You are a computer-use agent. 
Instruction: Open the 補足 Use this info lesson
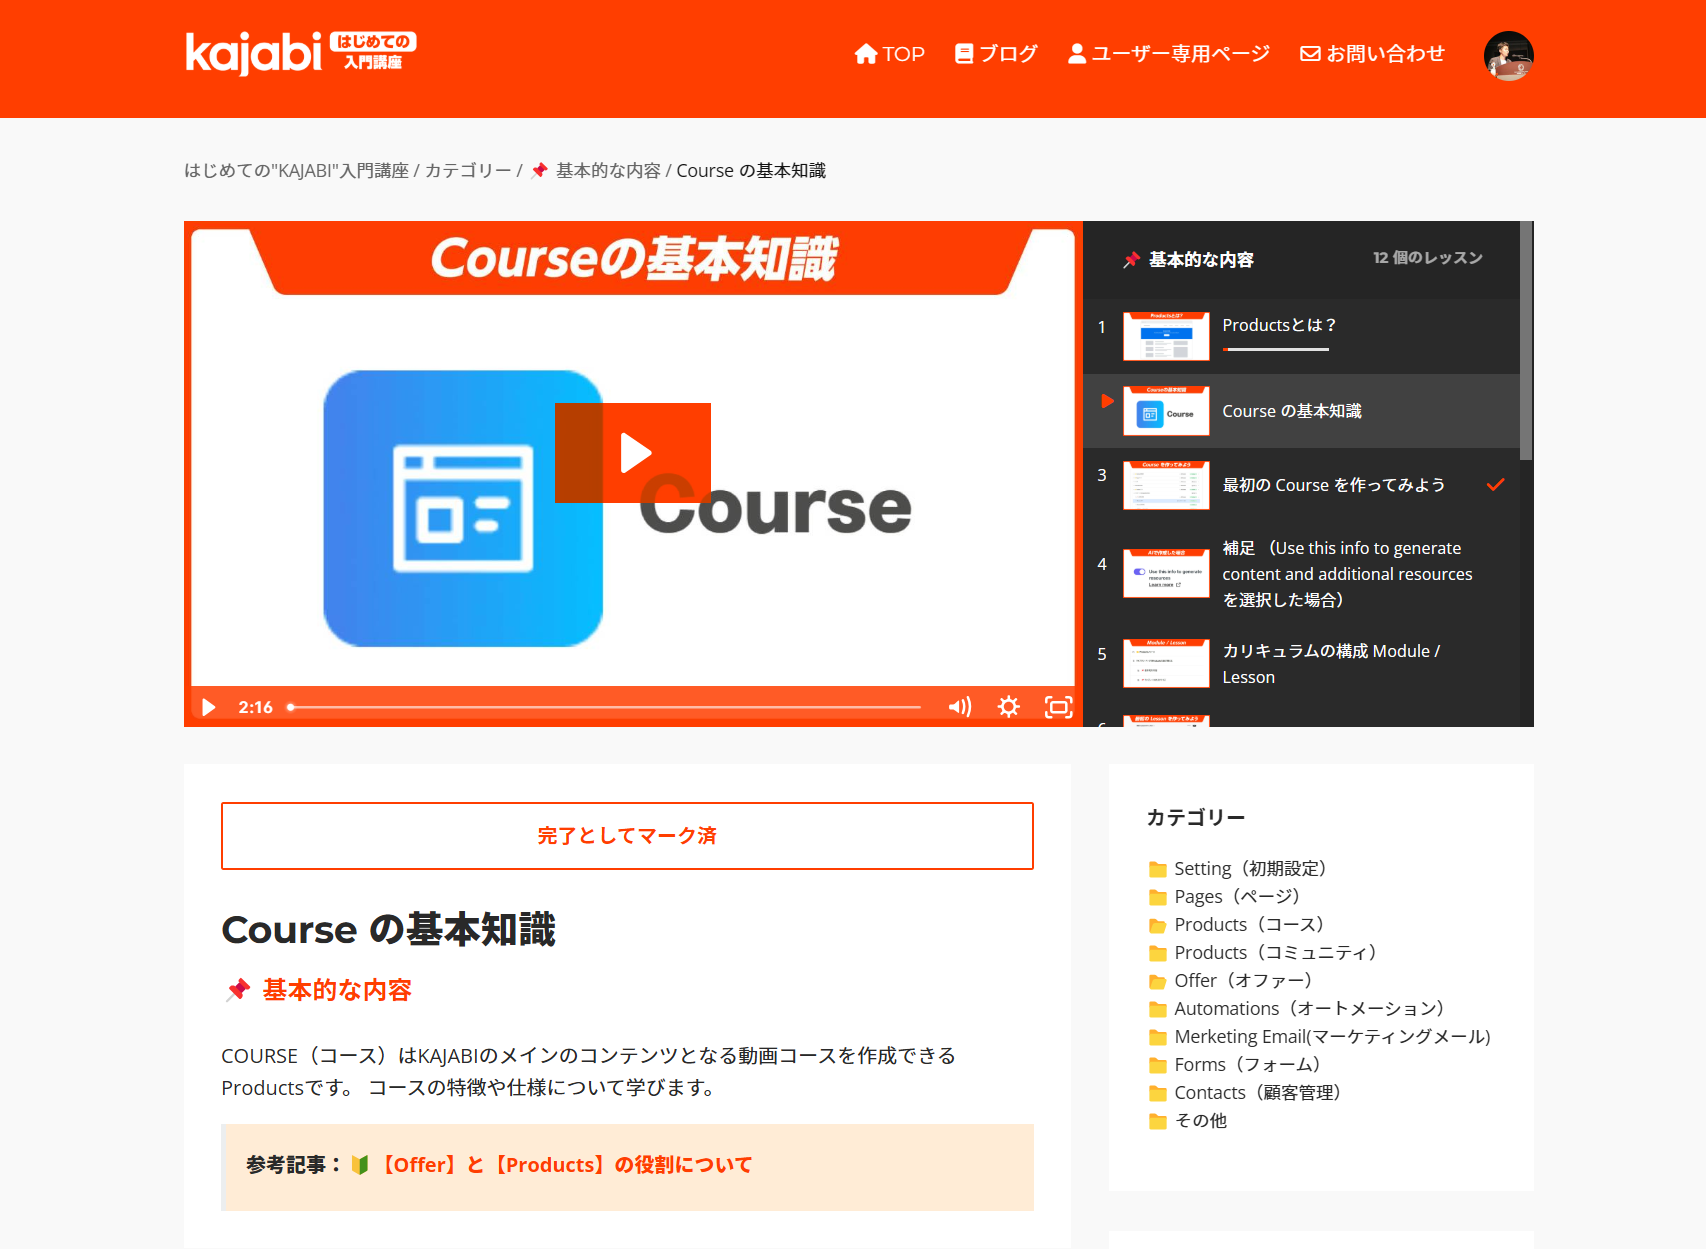point(1302,574)
